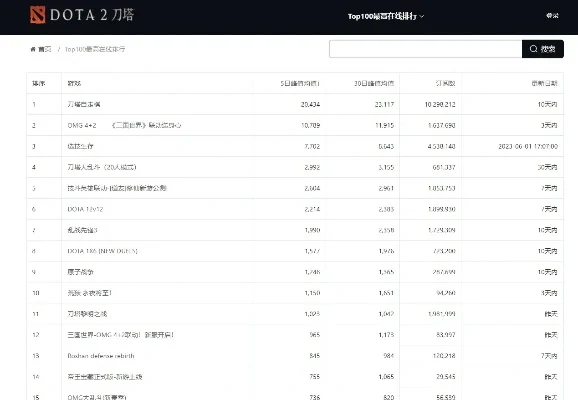Screen dimensions: 578x400
Task: Click the 755 peak value cell
Action: tap(315, 377)
